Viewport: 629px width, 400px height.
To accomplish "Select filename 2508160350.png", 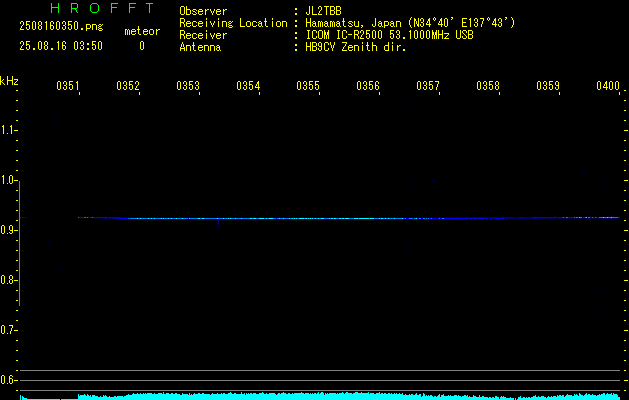I will 61,27.
